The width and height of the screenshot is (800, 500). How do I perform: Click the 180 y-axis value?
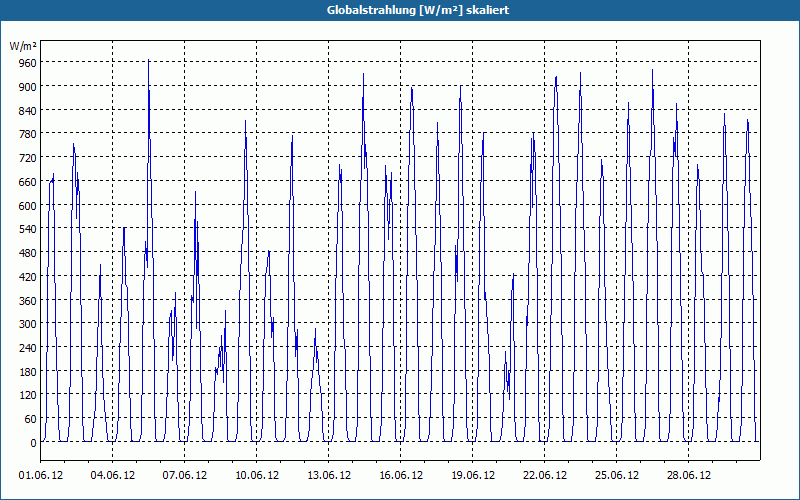click(x=28, y=372)
